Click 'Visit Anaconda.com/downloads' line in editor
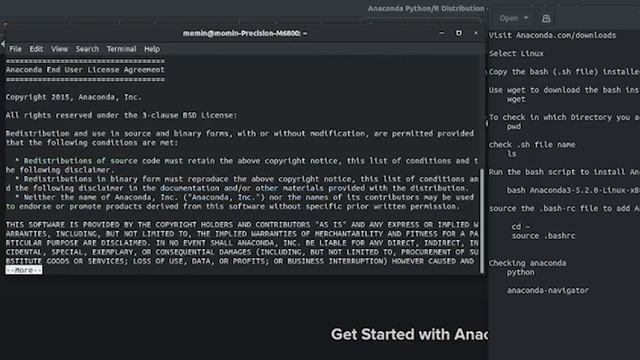The height and width of the screenshot is (360, 640). click(x=552, y=36)
